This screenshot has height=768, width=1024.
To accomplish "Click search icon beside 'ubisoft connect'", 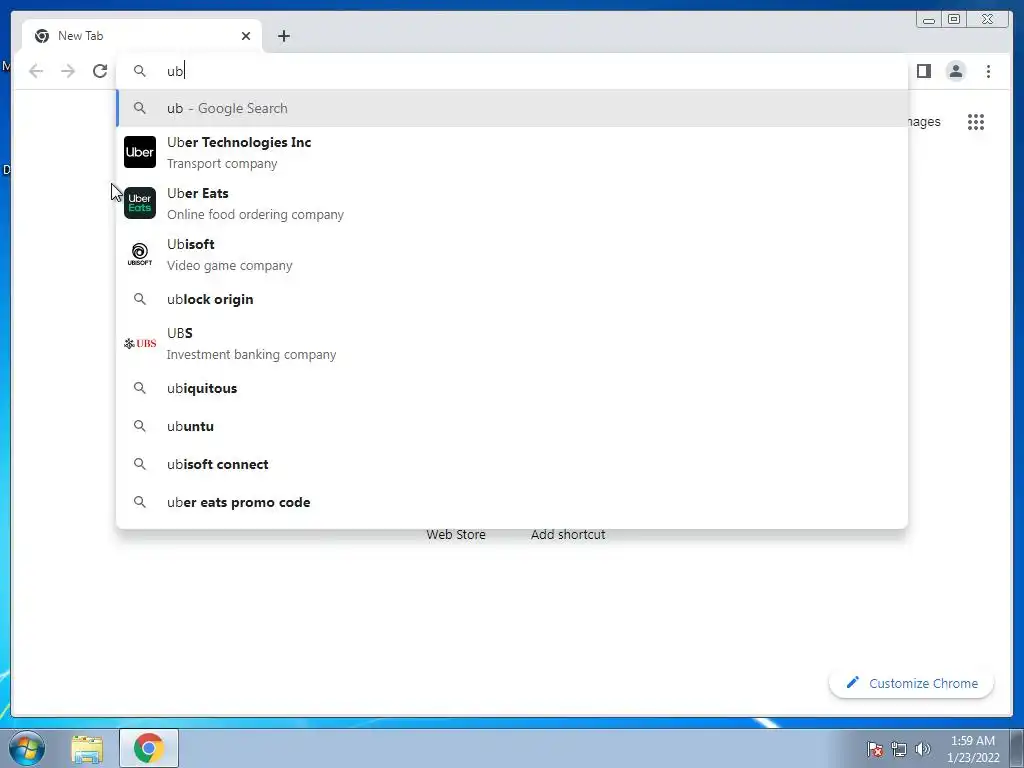I will pos(140,464).
